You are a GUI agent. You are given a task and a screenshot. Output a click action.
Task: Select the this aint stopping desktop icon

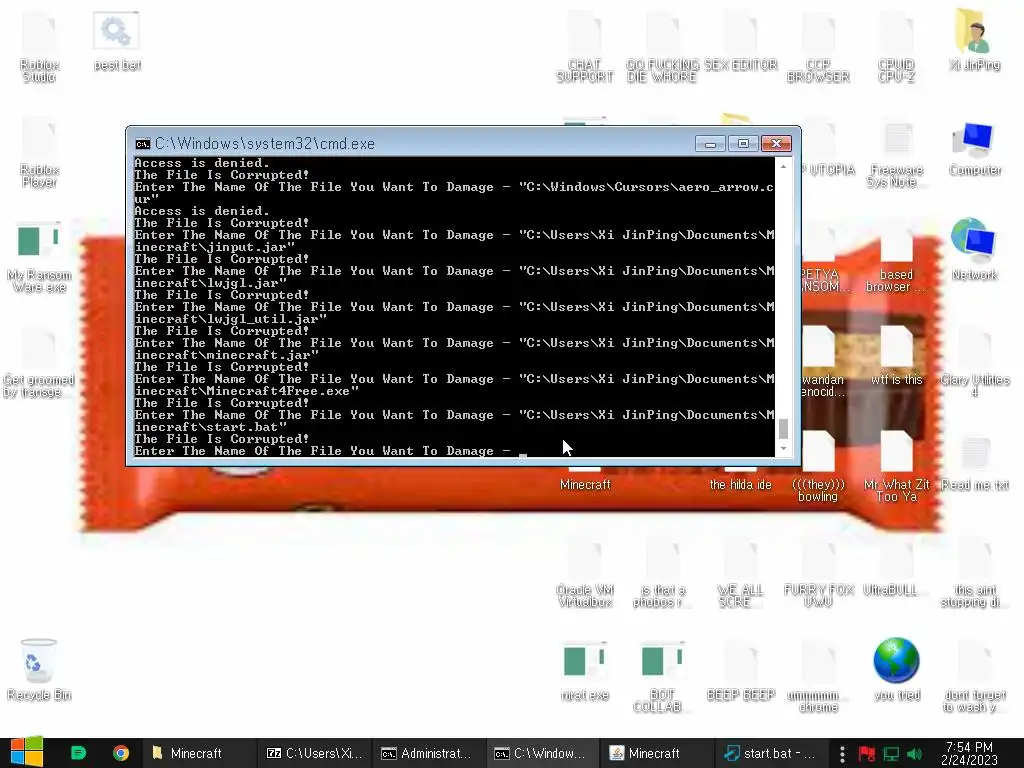pos(974,573)
